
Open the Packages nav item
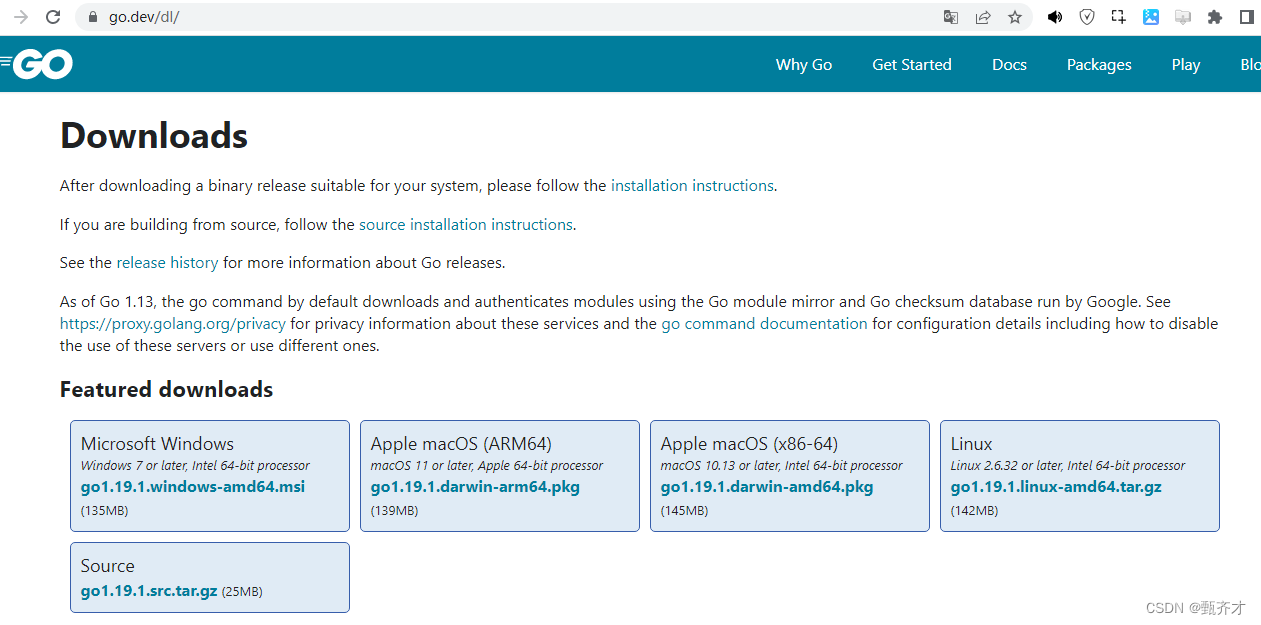click(x=1099, y=64)
